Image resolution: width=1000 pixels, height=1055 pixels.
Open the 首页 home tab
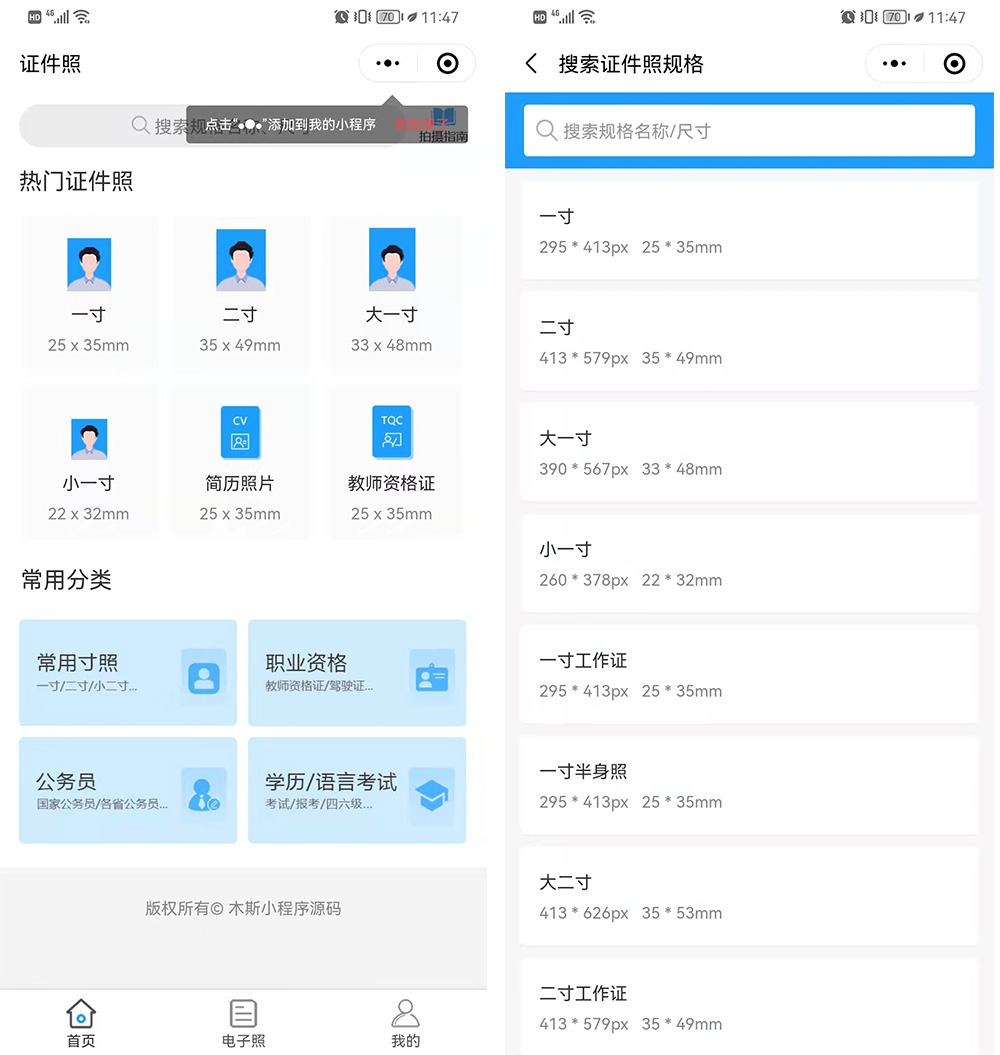[81, 1022]
